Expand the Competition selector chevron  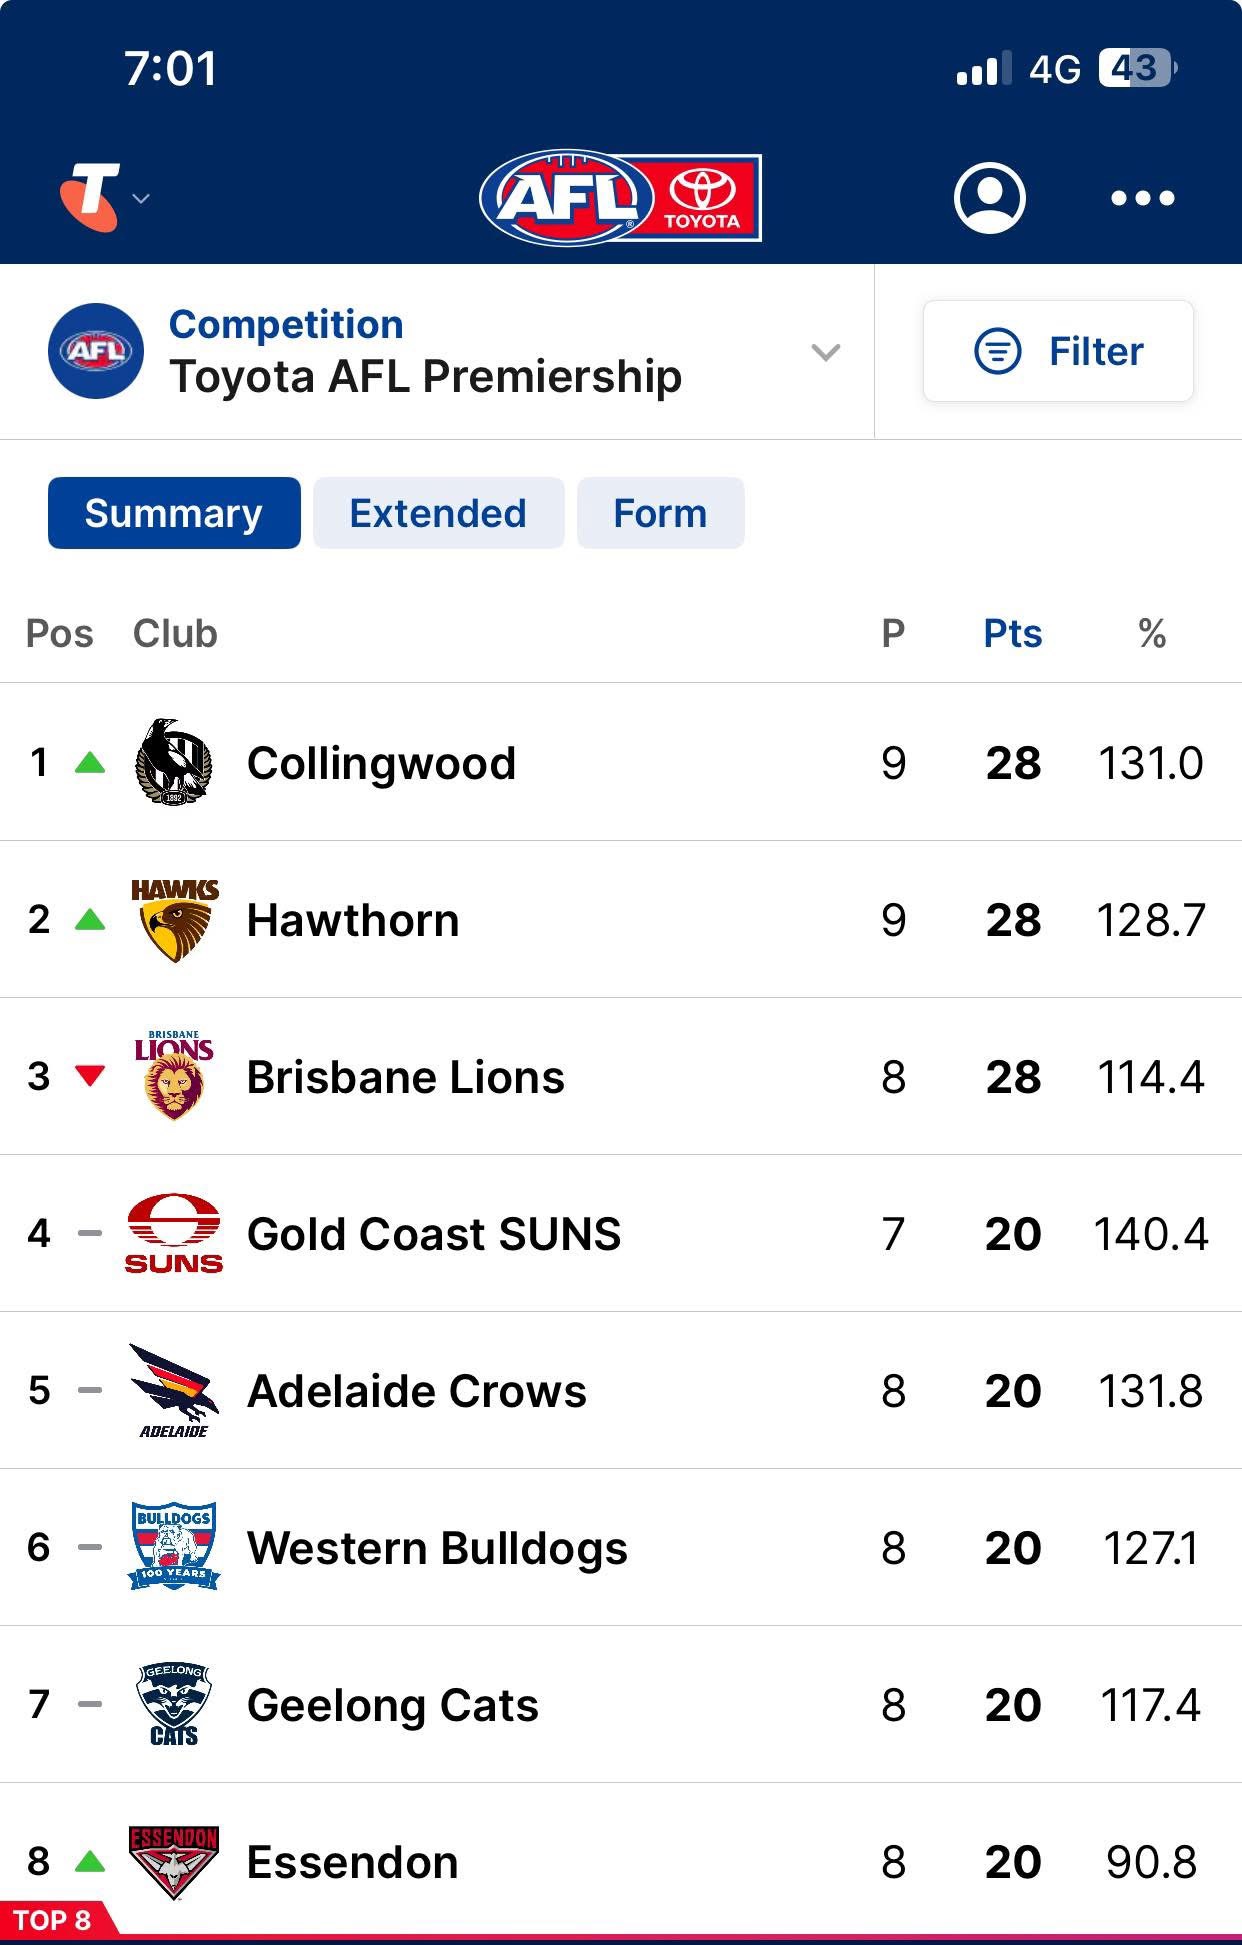pyautogui.click(x=825, y=352)
